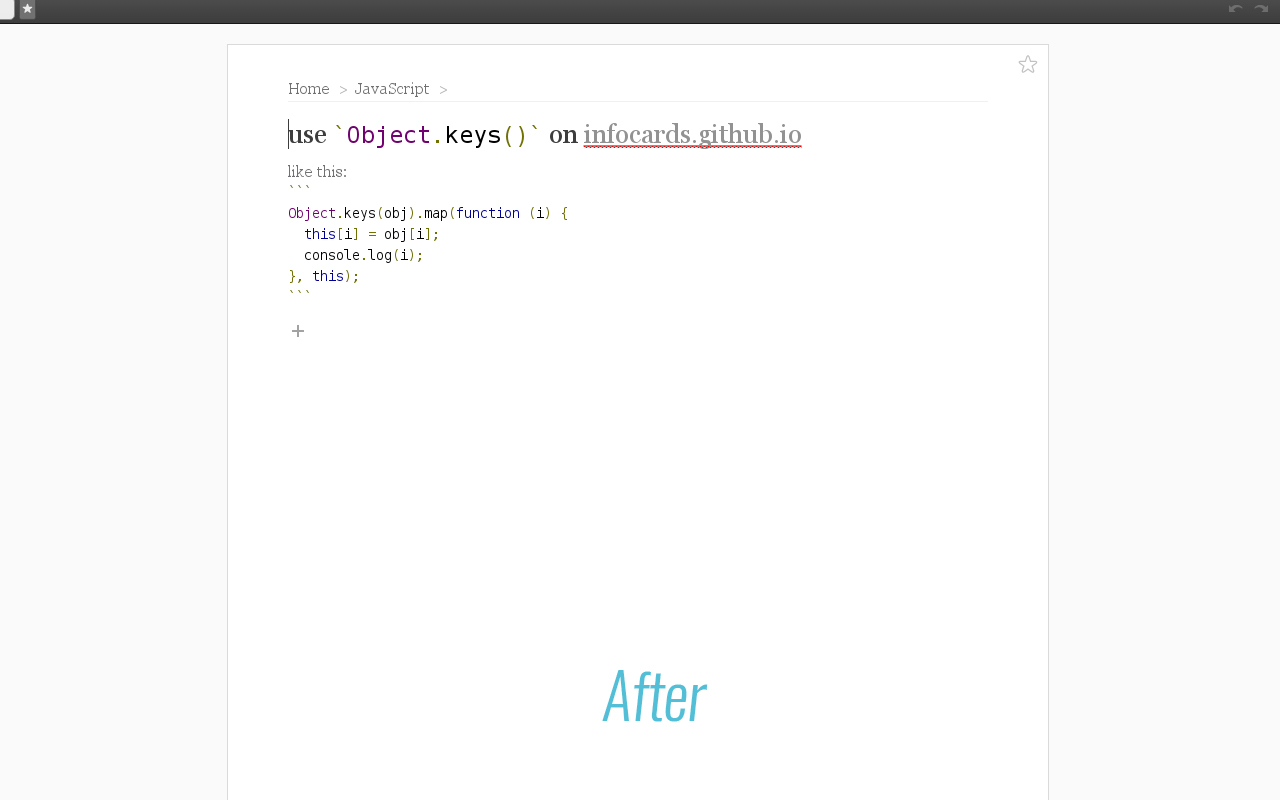Select the white tab at top-left corner

pos(7,9)
